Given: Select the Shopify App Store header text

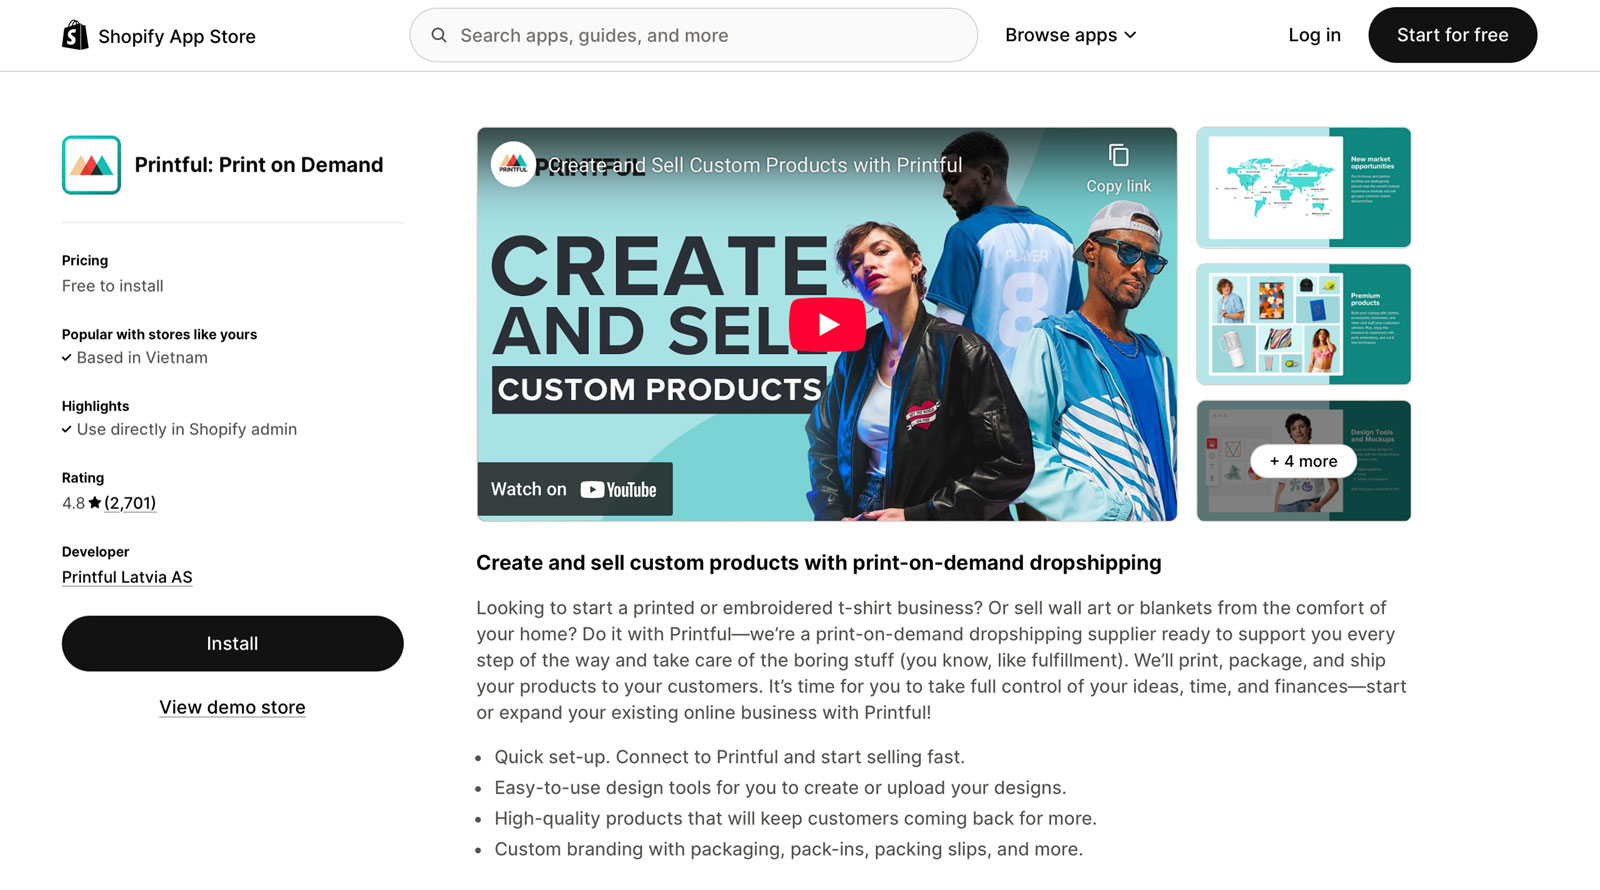Looking at the screenshot, I should pyautogui.click(x=176, y=36).
